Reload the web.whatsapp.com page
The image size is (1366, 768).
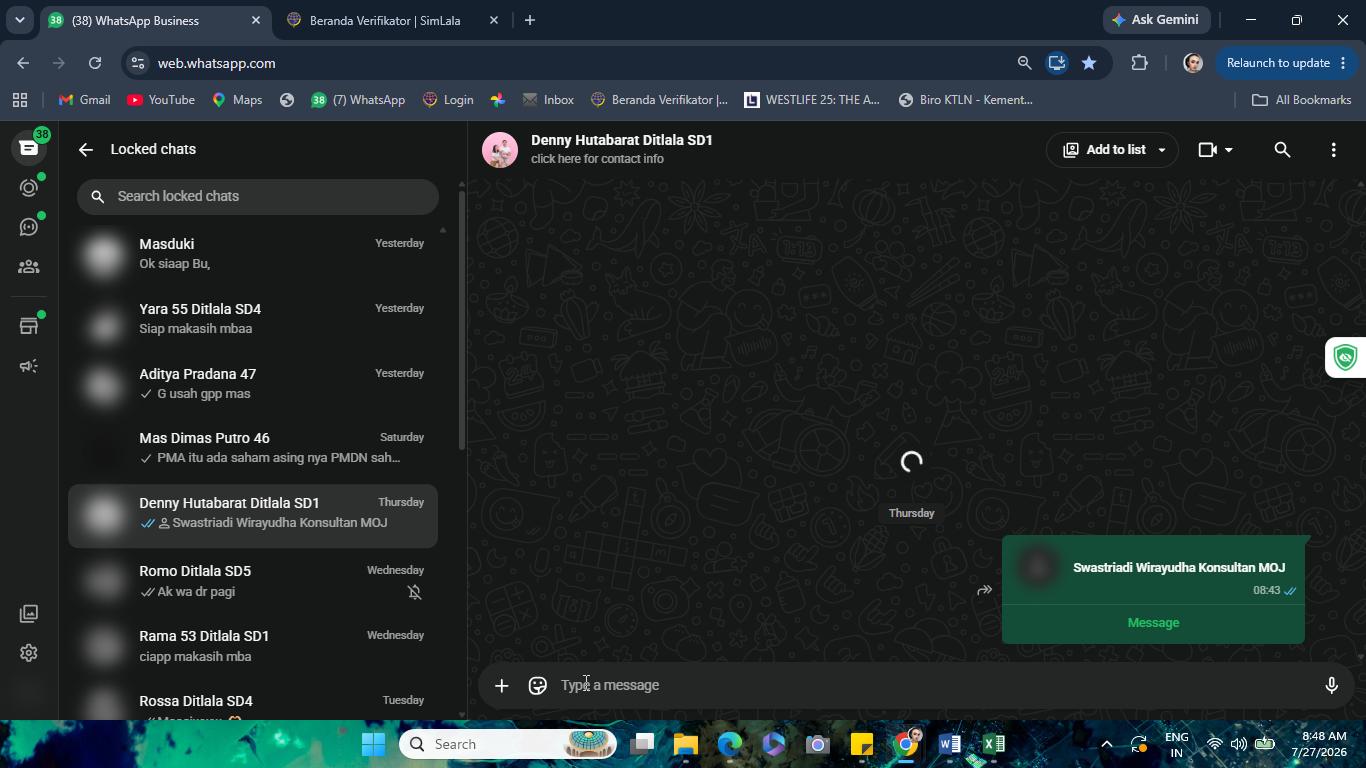pyautogui.click(x=95, y=63)
